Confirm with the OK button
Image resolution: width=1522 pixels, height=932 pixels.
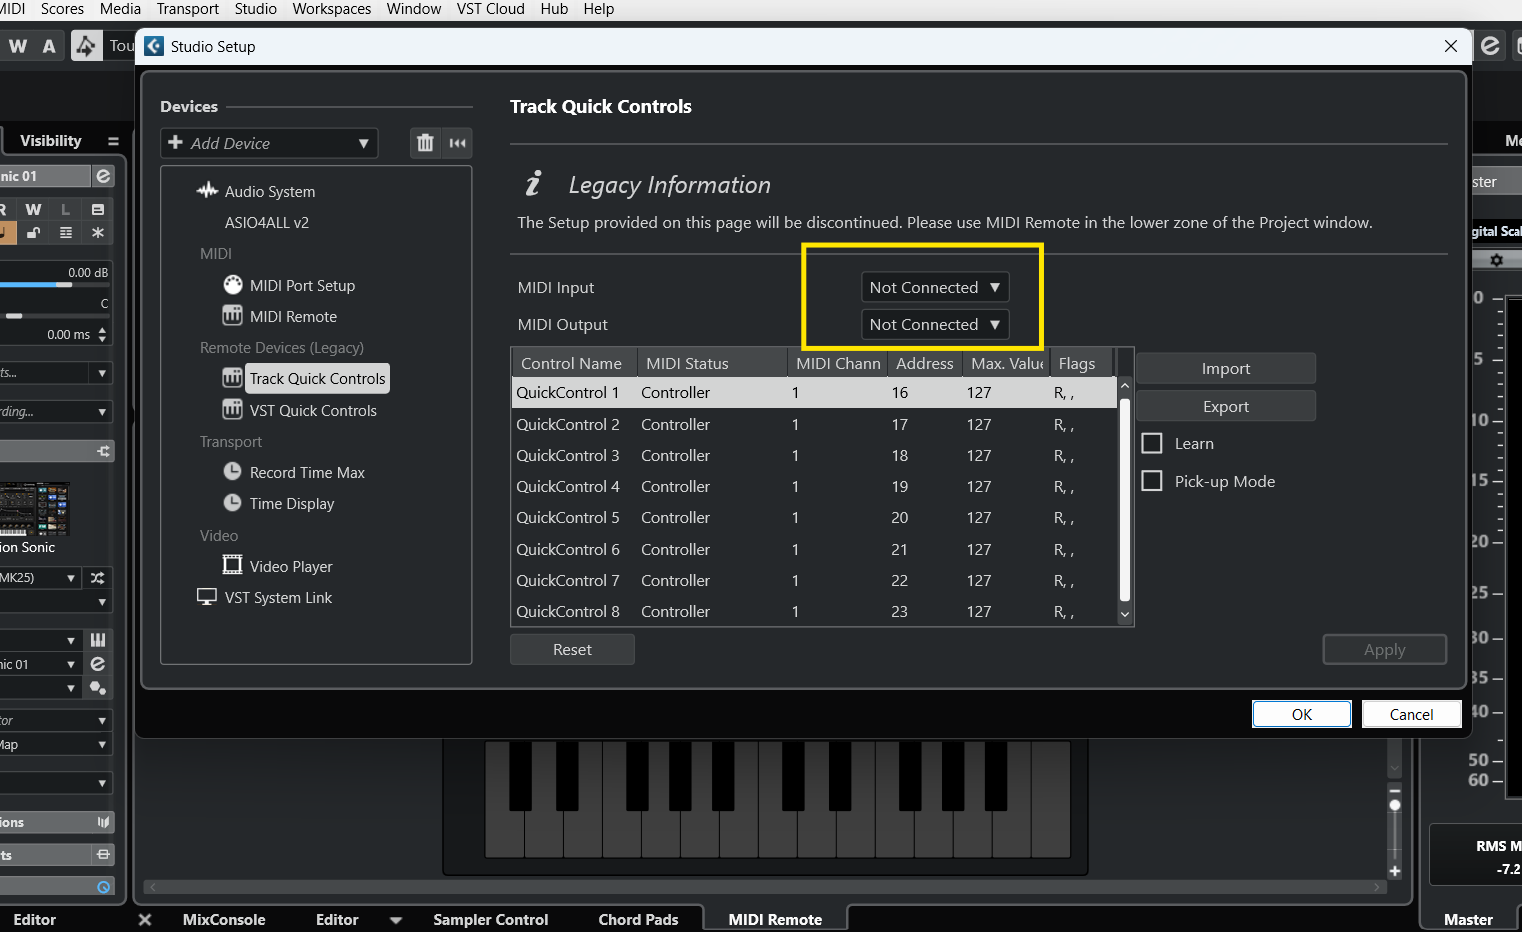1301,714
